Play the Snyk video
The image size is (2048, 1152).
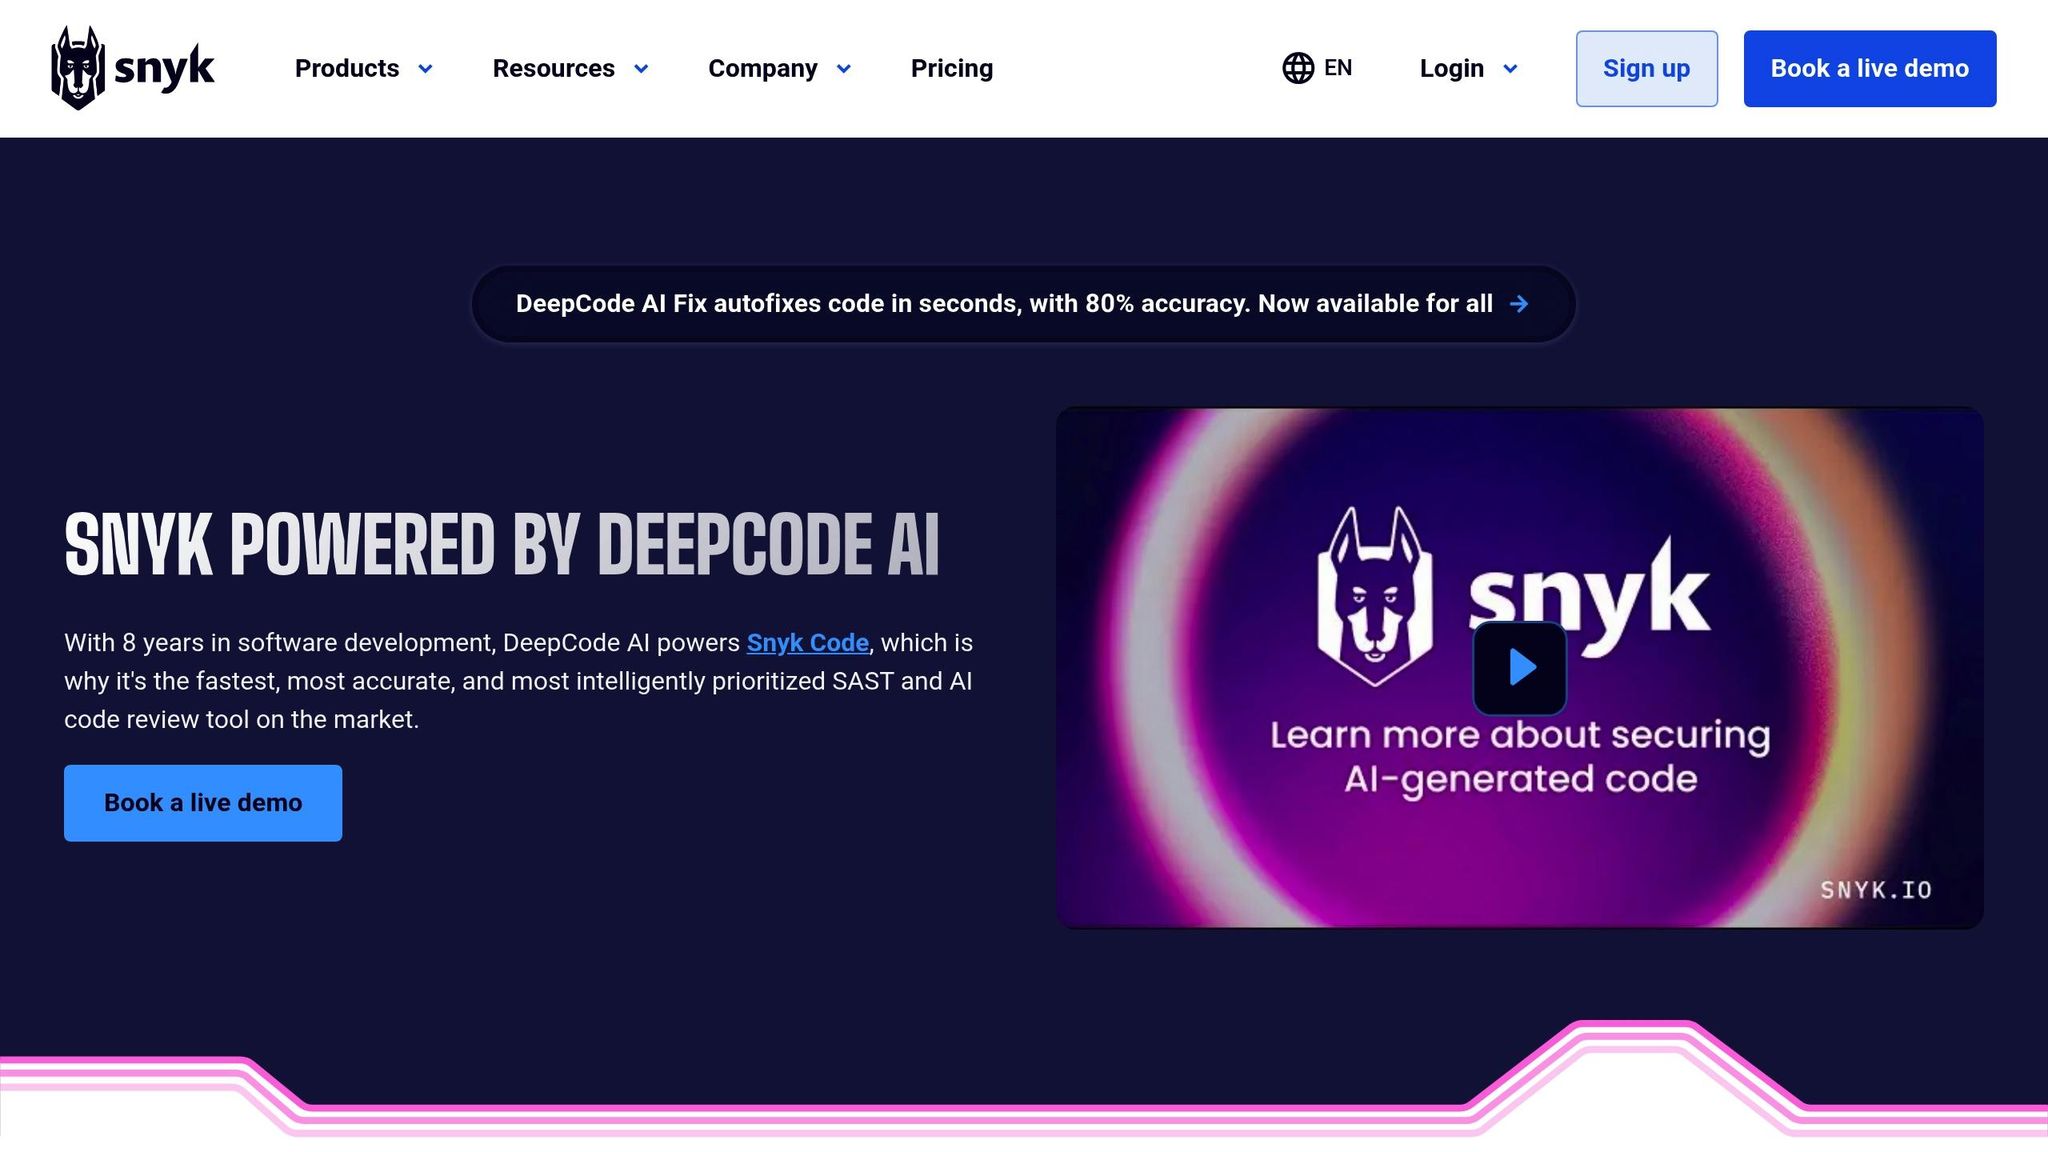1519,667
